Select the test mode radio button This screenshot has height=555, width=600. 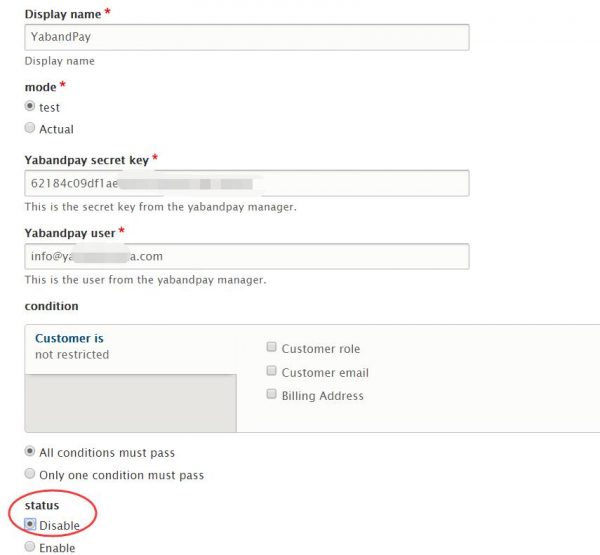coord(30,107)
